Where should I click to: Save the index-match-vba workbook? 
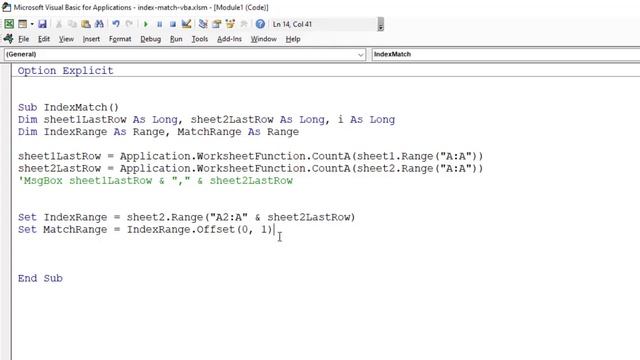[x=42, y=24]
